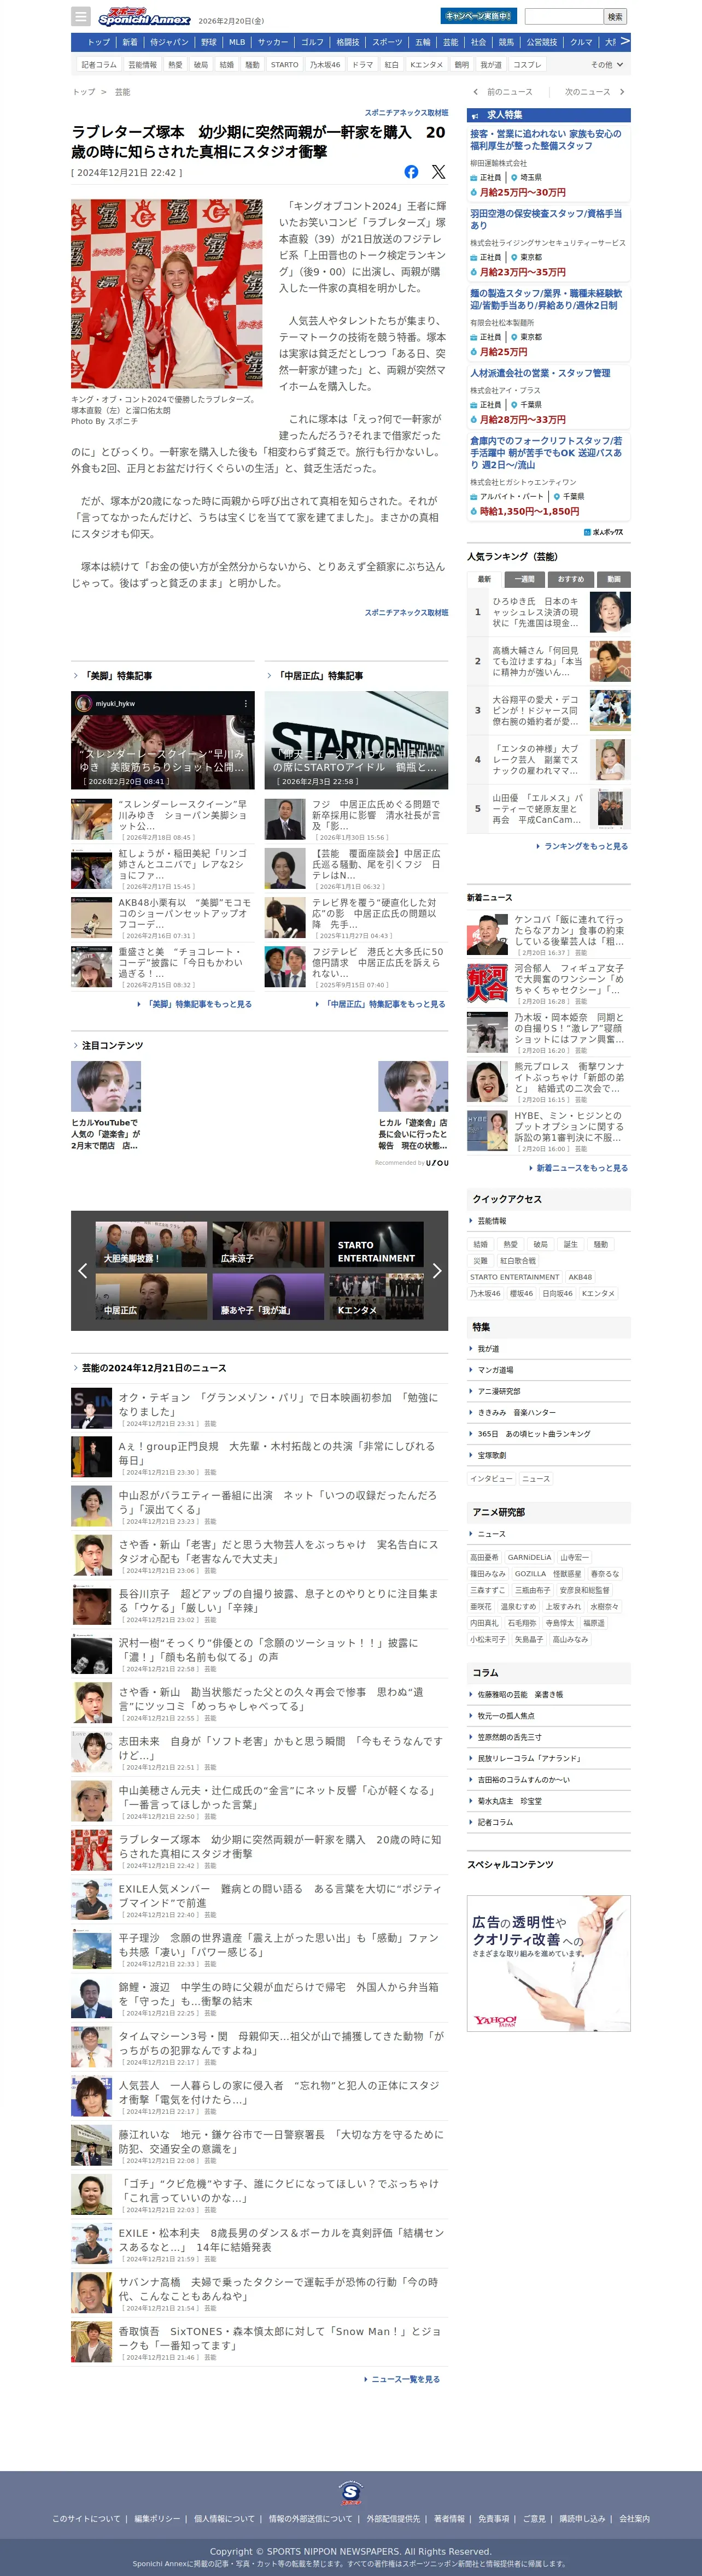Screen dimensions: 702x2576
Task: Open the 編集ポリシー footer link
Action: [x=158, y=2518]
